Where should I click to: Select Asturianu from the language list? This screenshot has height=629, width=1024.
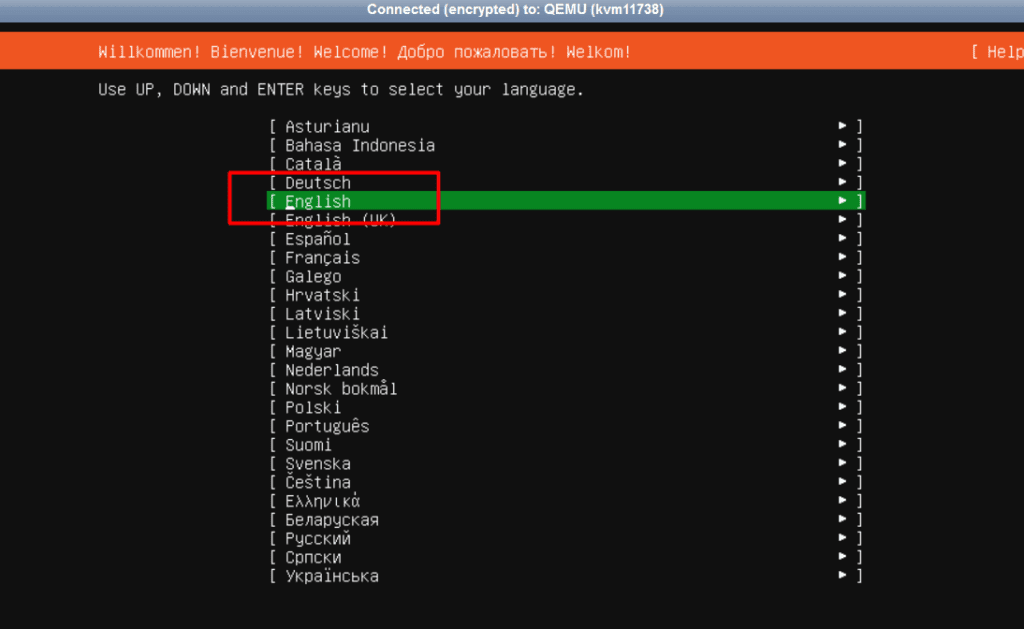coord(327,127)
